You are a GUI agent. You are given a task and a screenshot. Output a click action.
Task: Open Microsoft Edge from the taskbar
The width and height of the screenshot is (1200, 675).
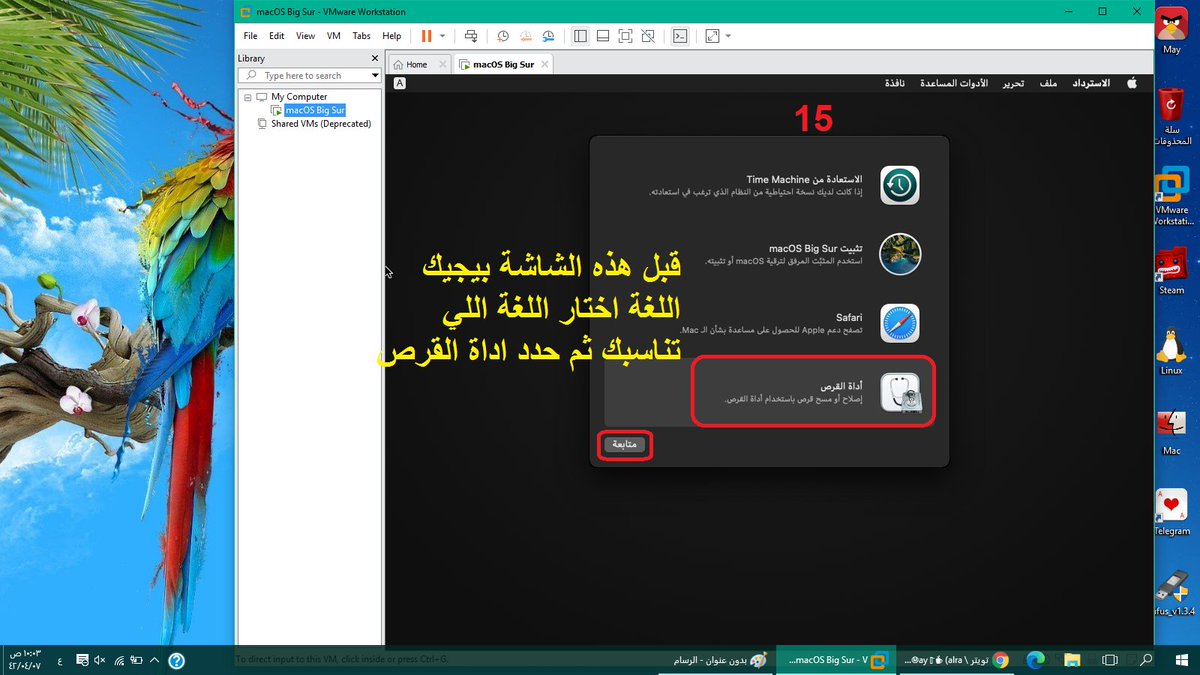point(1035,660)
